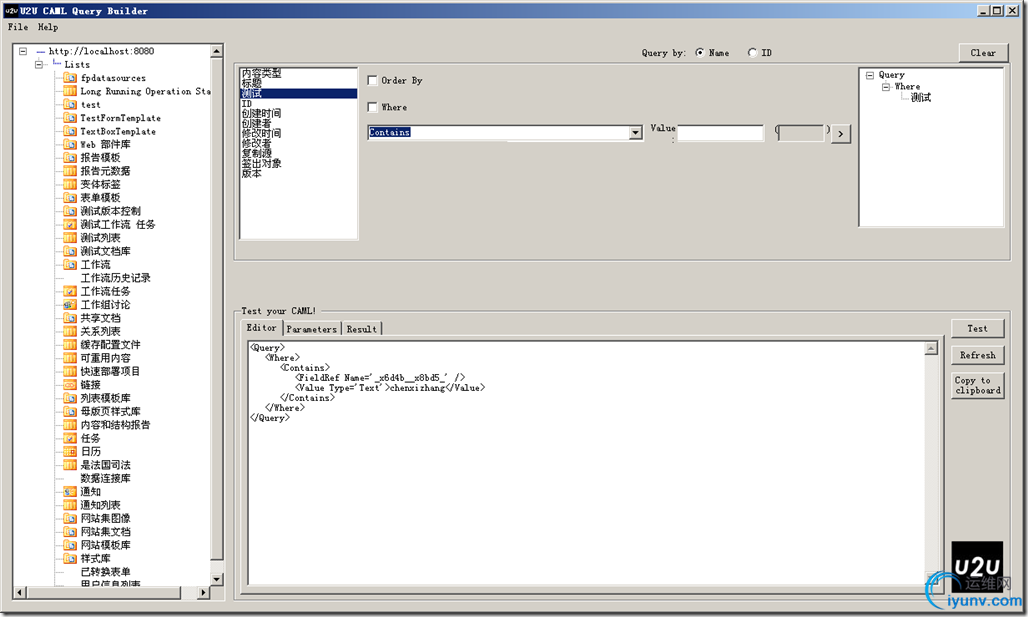
Task: Select the 母版页样式库 tree item
Action: [110, 412]
